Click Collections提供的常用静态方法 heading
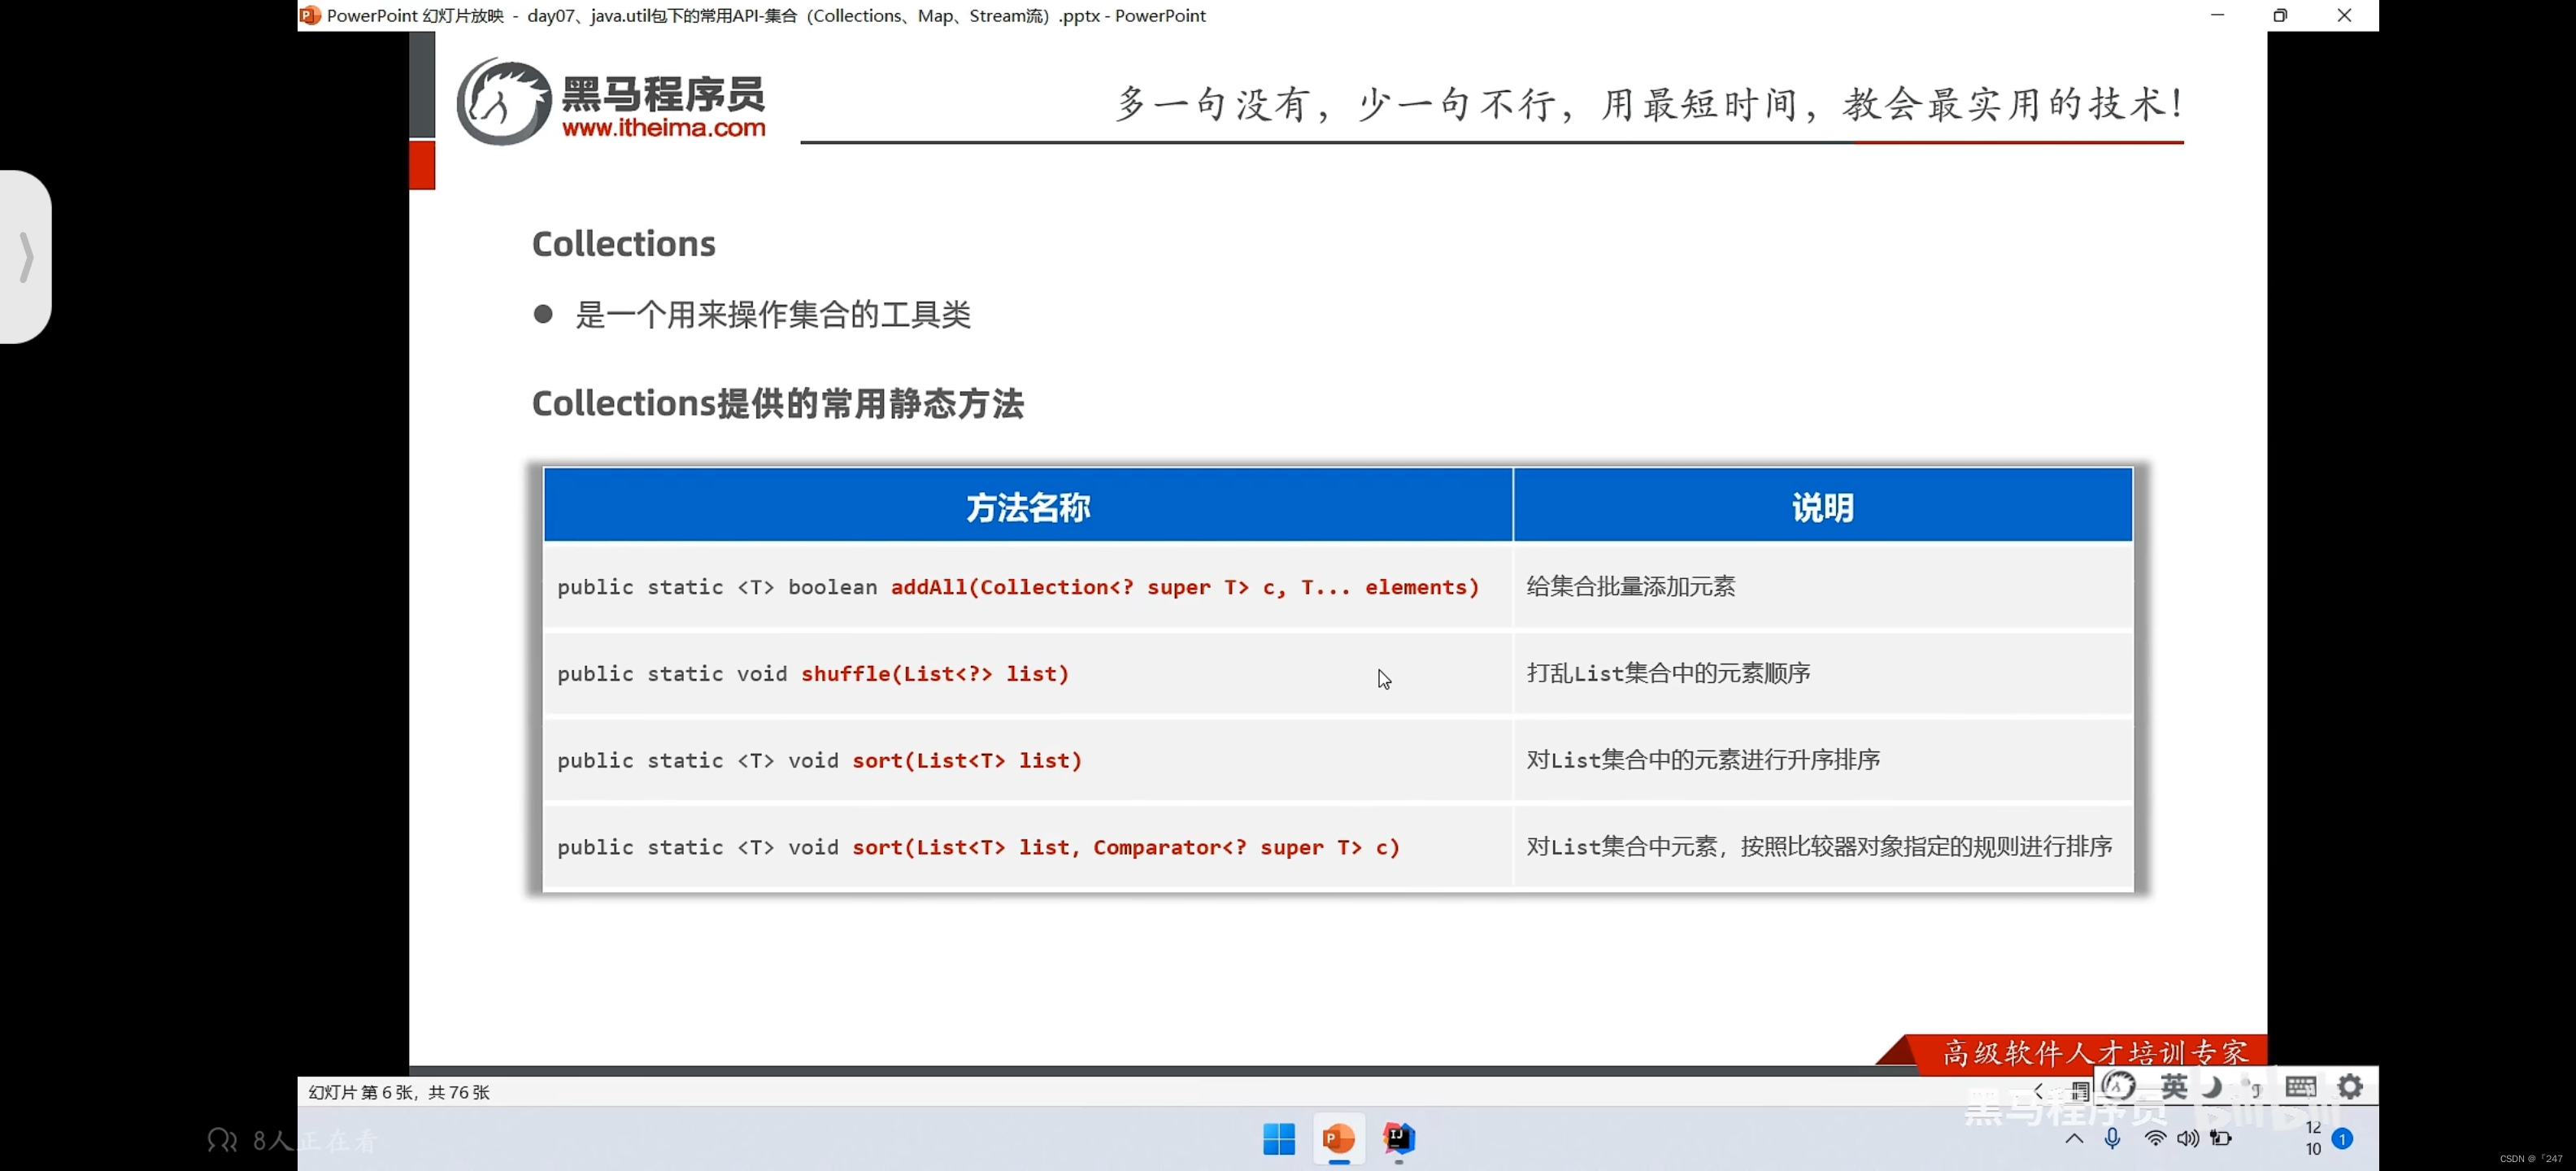 pyautogui.click(x=778, y=404)
